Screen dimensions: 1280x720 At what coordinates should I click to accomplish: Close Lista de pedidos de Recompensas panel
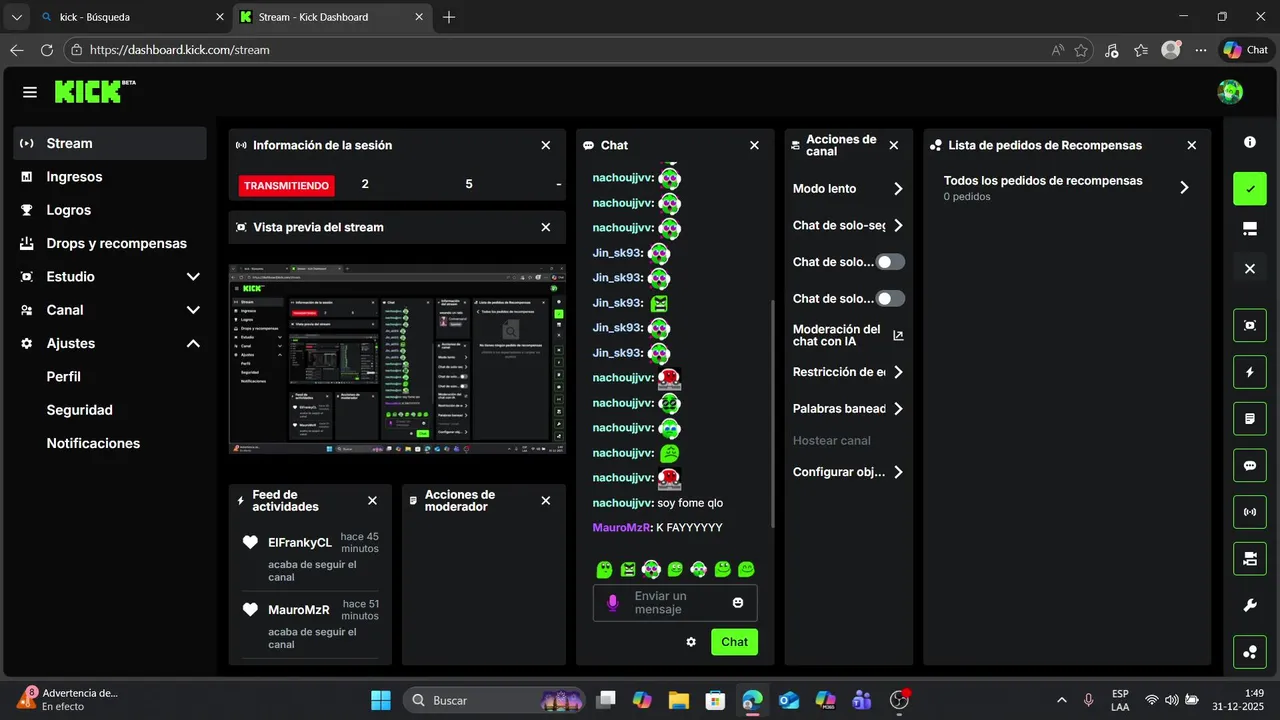pos(1192,145)
